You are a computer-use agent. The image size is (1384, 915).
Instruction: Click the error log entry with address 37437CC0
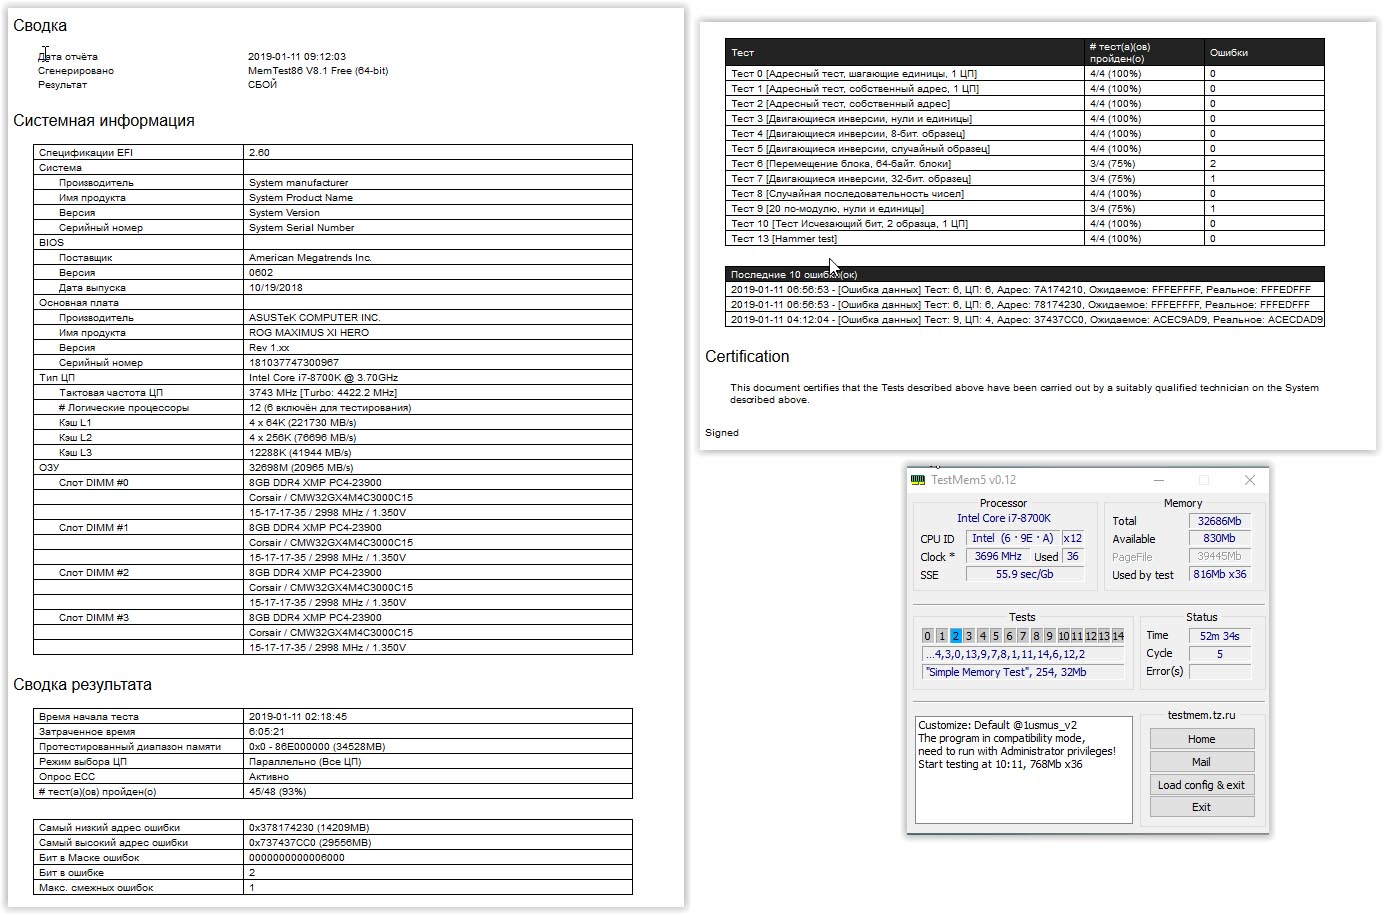pos(1025,320)
